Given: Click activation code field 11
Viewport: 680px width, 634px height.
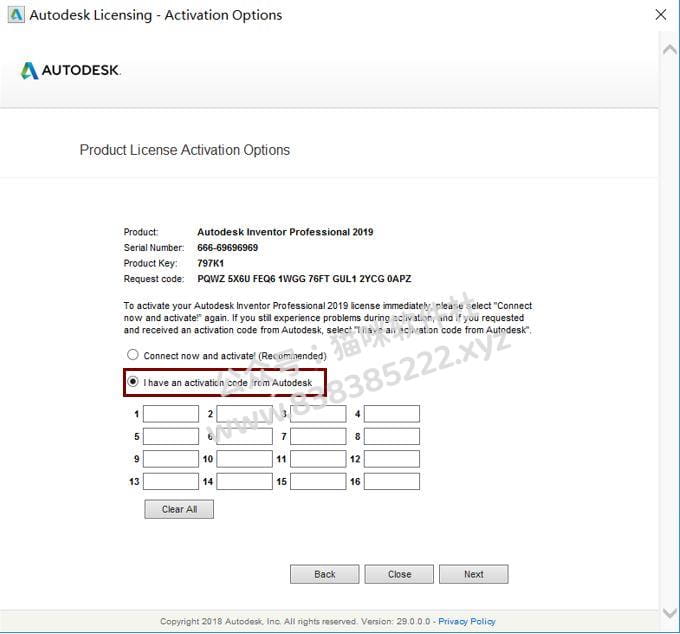Looking at the screenshot, I should [318, 459].
